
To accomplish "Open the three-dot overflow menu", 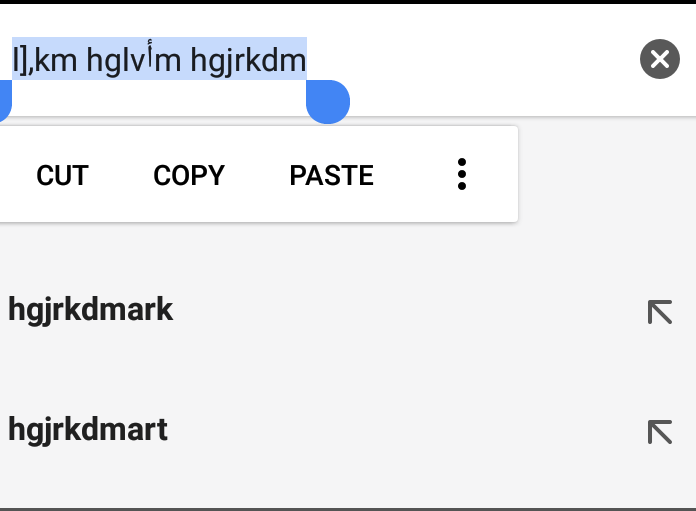I will [461, 175].
